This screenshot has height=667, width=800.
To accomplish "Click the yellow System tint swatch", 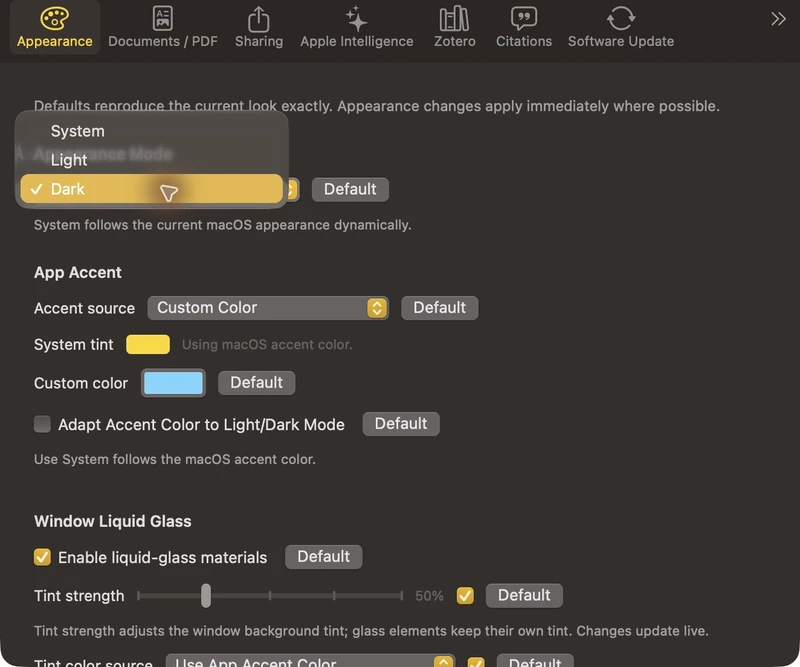I will click(x=148, y=344).
